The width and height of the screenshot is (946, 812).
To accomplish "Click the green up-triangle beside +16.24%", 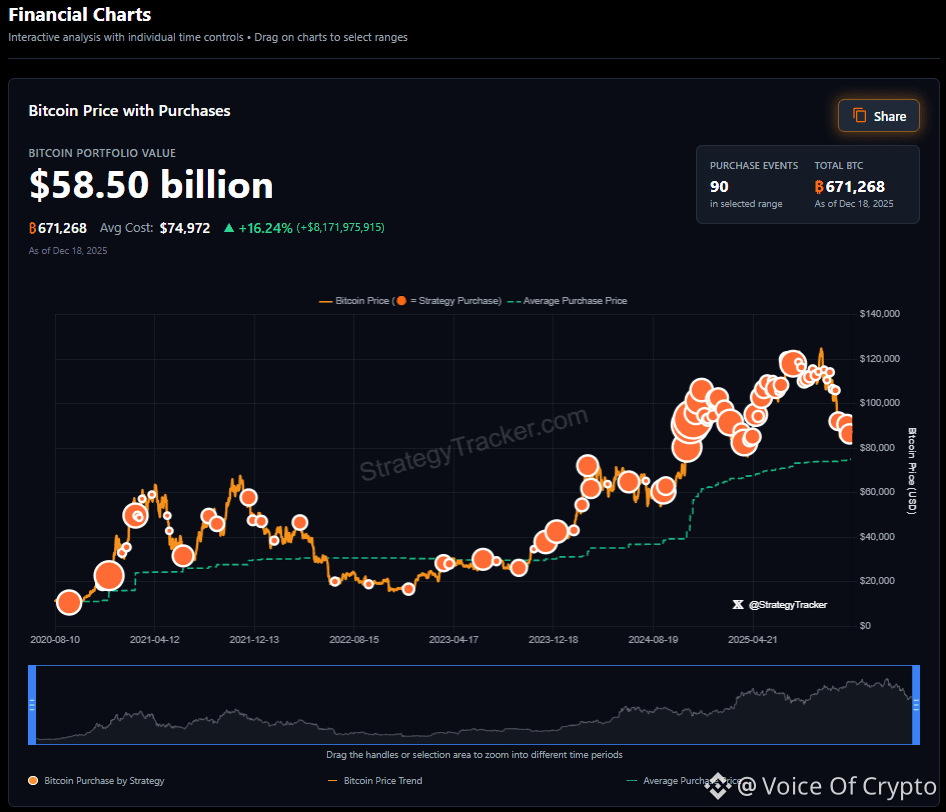I will pyautogui.click(x=229, y=228).
